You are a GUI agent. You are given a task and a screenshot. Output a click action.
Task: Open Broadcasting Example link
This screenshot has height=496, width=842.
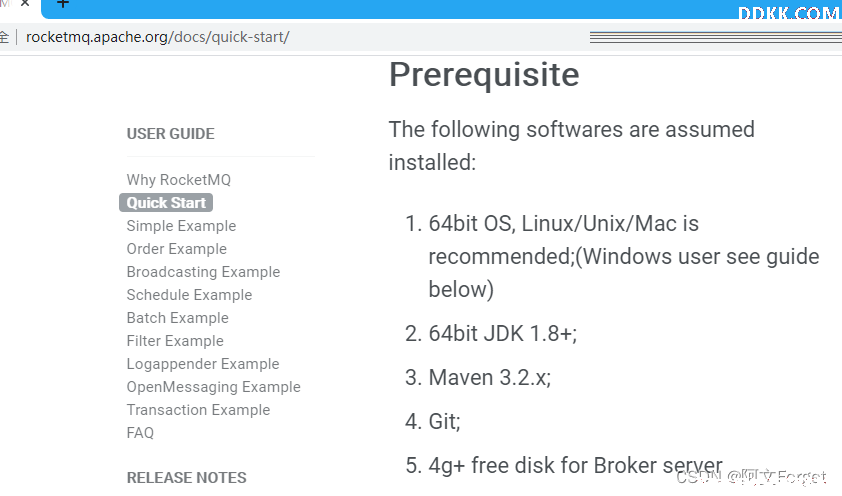(204, 272)
